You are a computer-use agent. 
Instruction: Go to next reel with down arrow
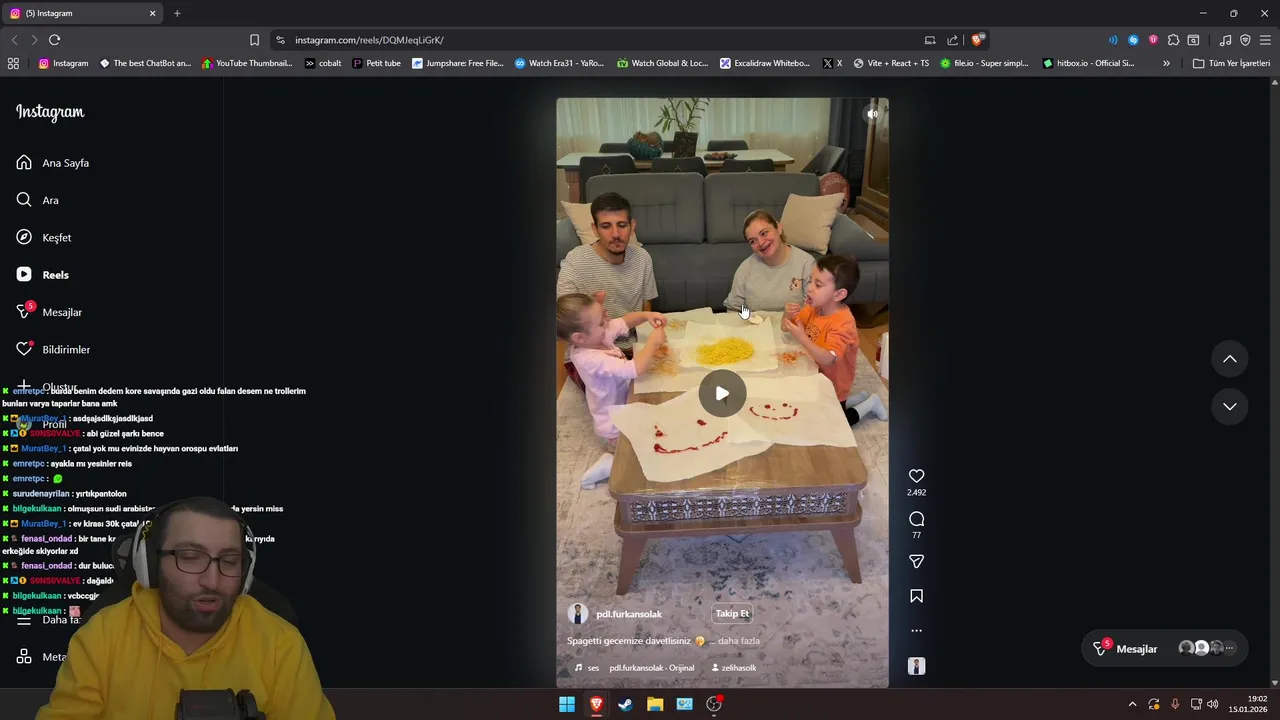1230,406
